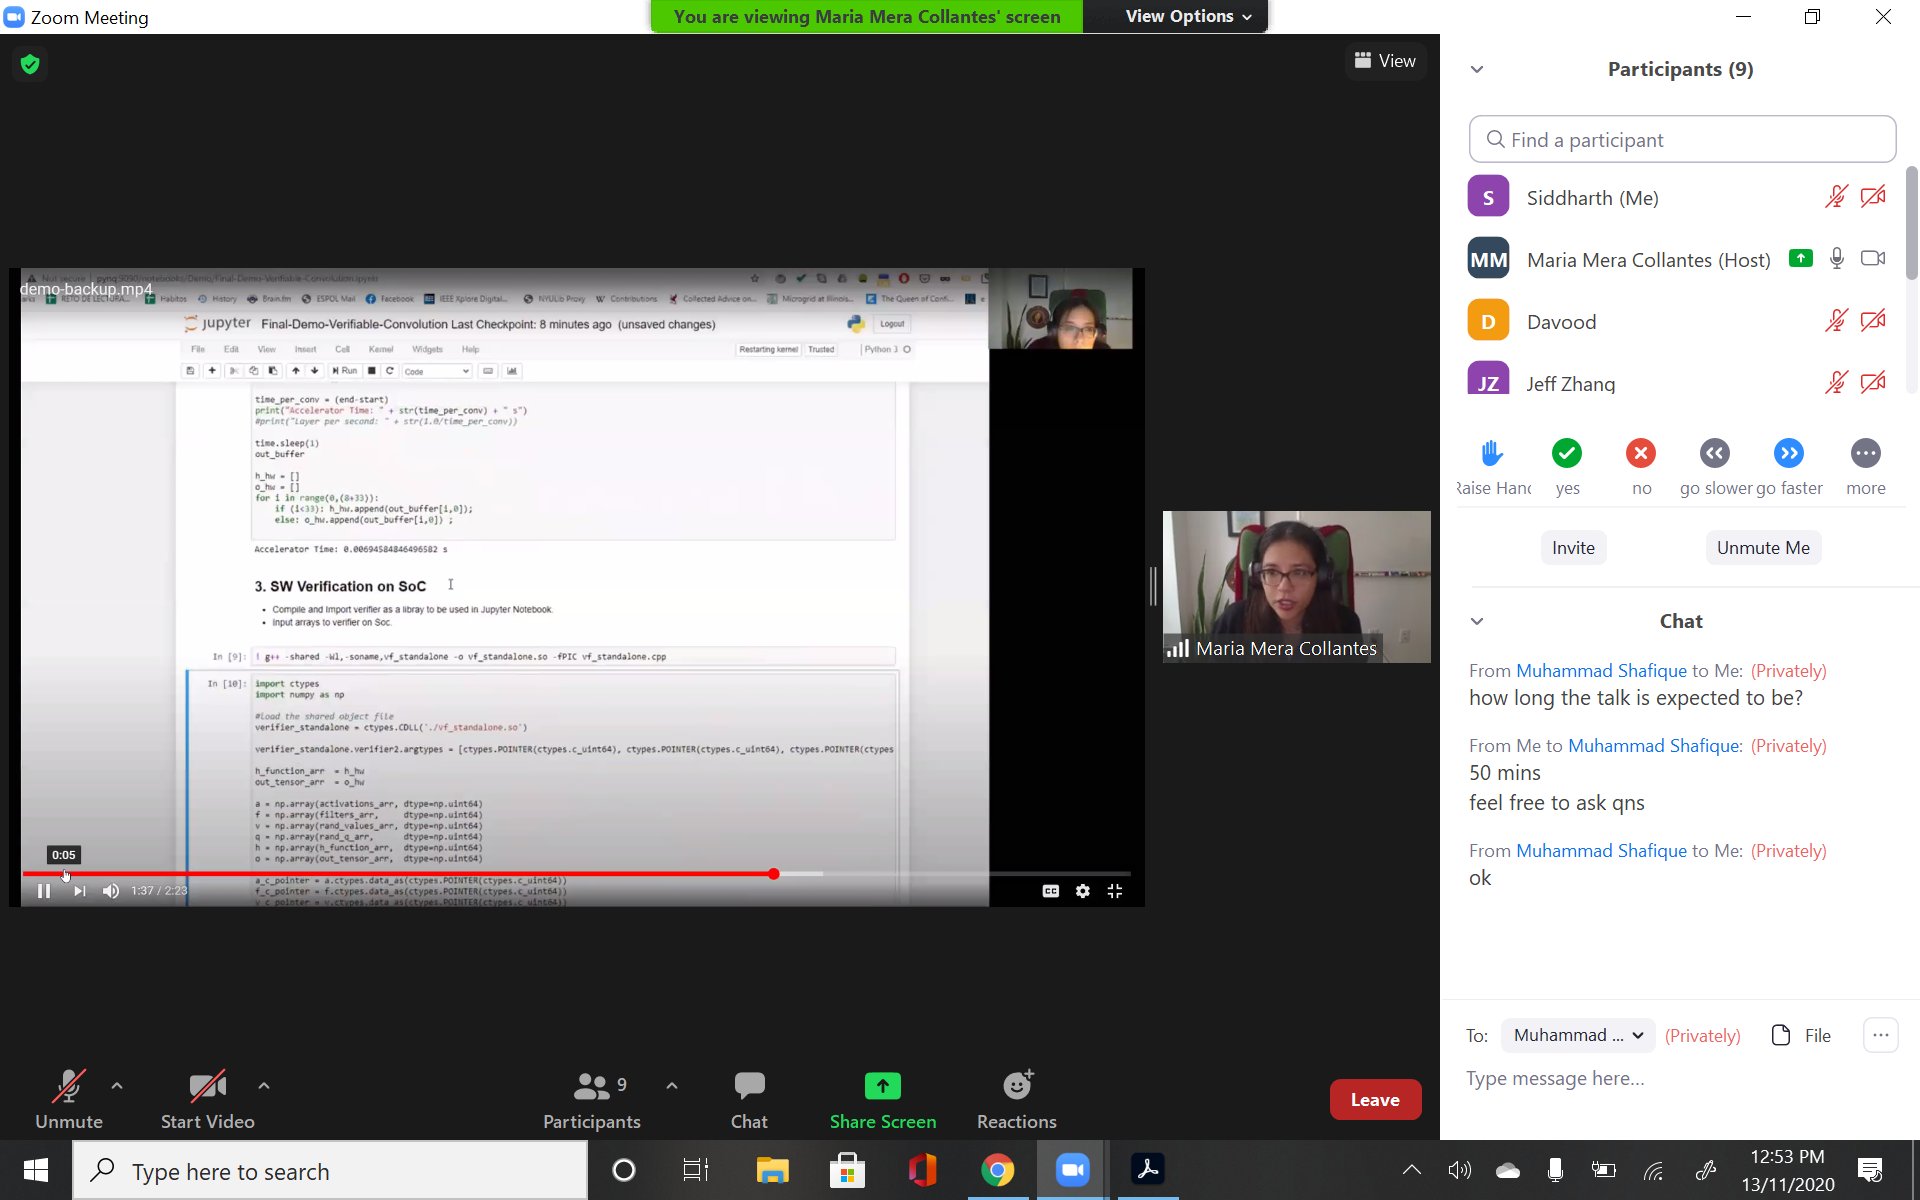
Task: Open Reactions in the meeting toolbar
Action: tap(1016, 1099)
